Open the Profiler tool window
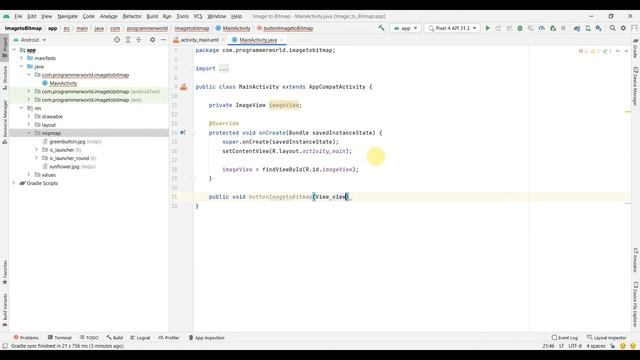The image size is (640, 360). pos(169,338)
